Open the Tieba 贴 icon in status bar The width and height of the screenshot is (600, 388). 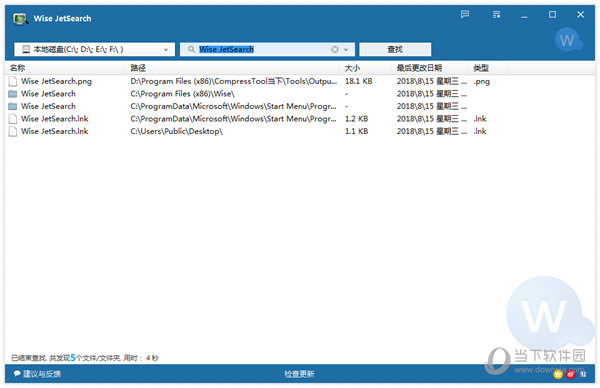pos(583,374)
